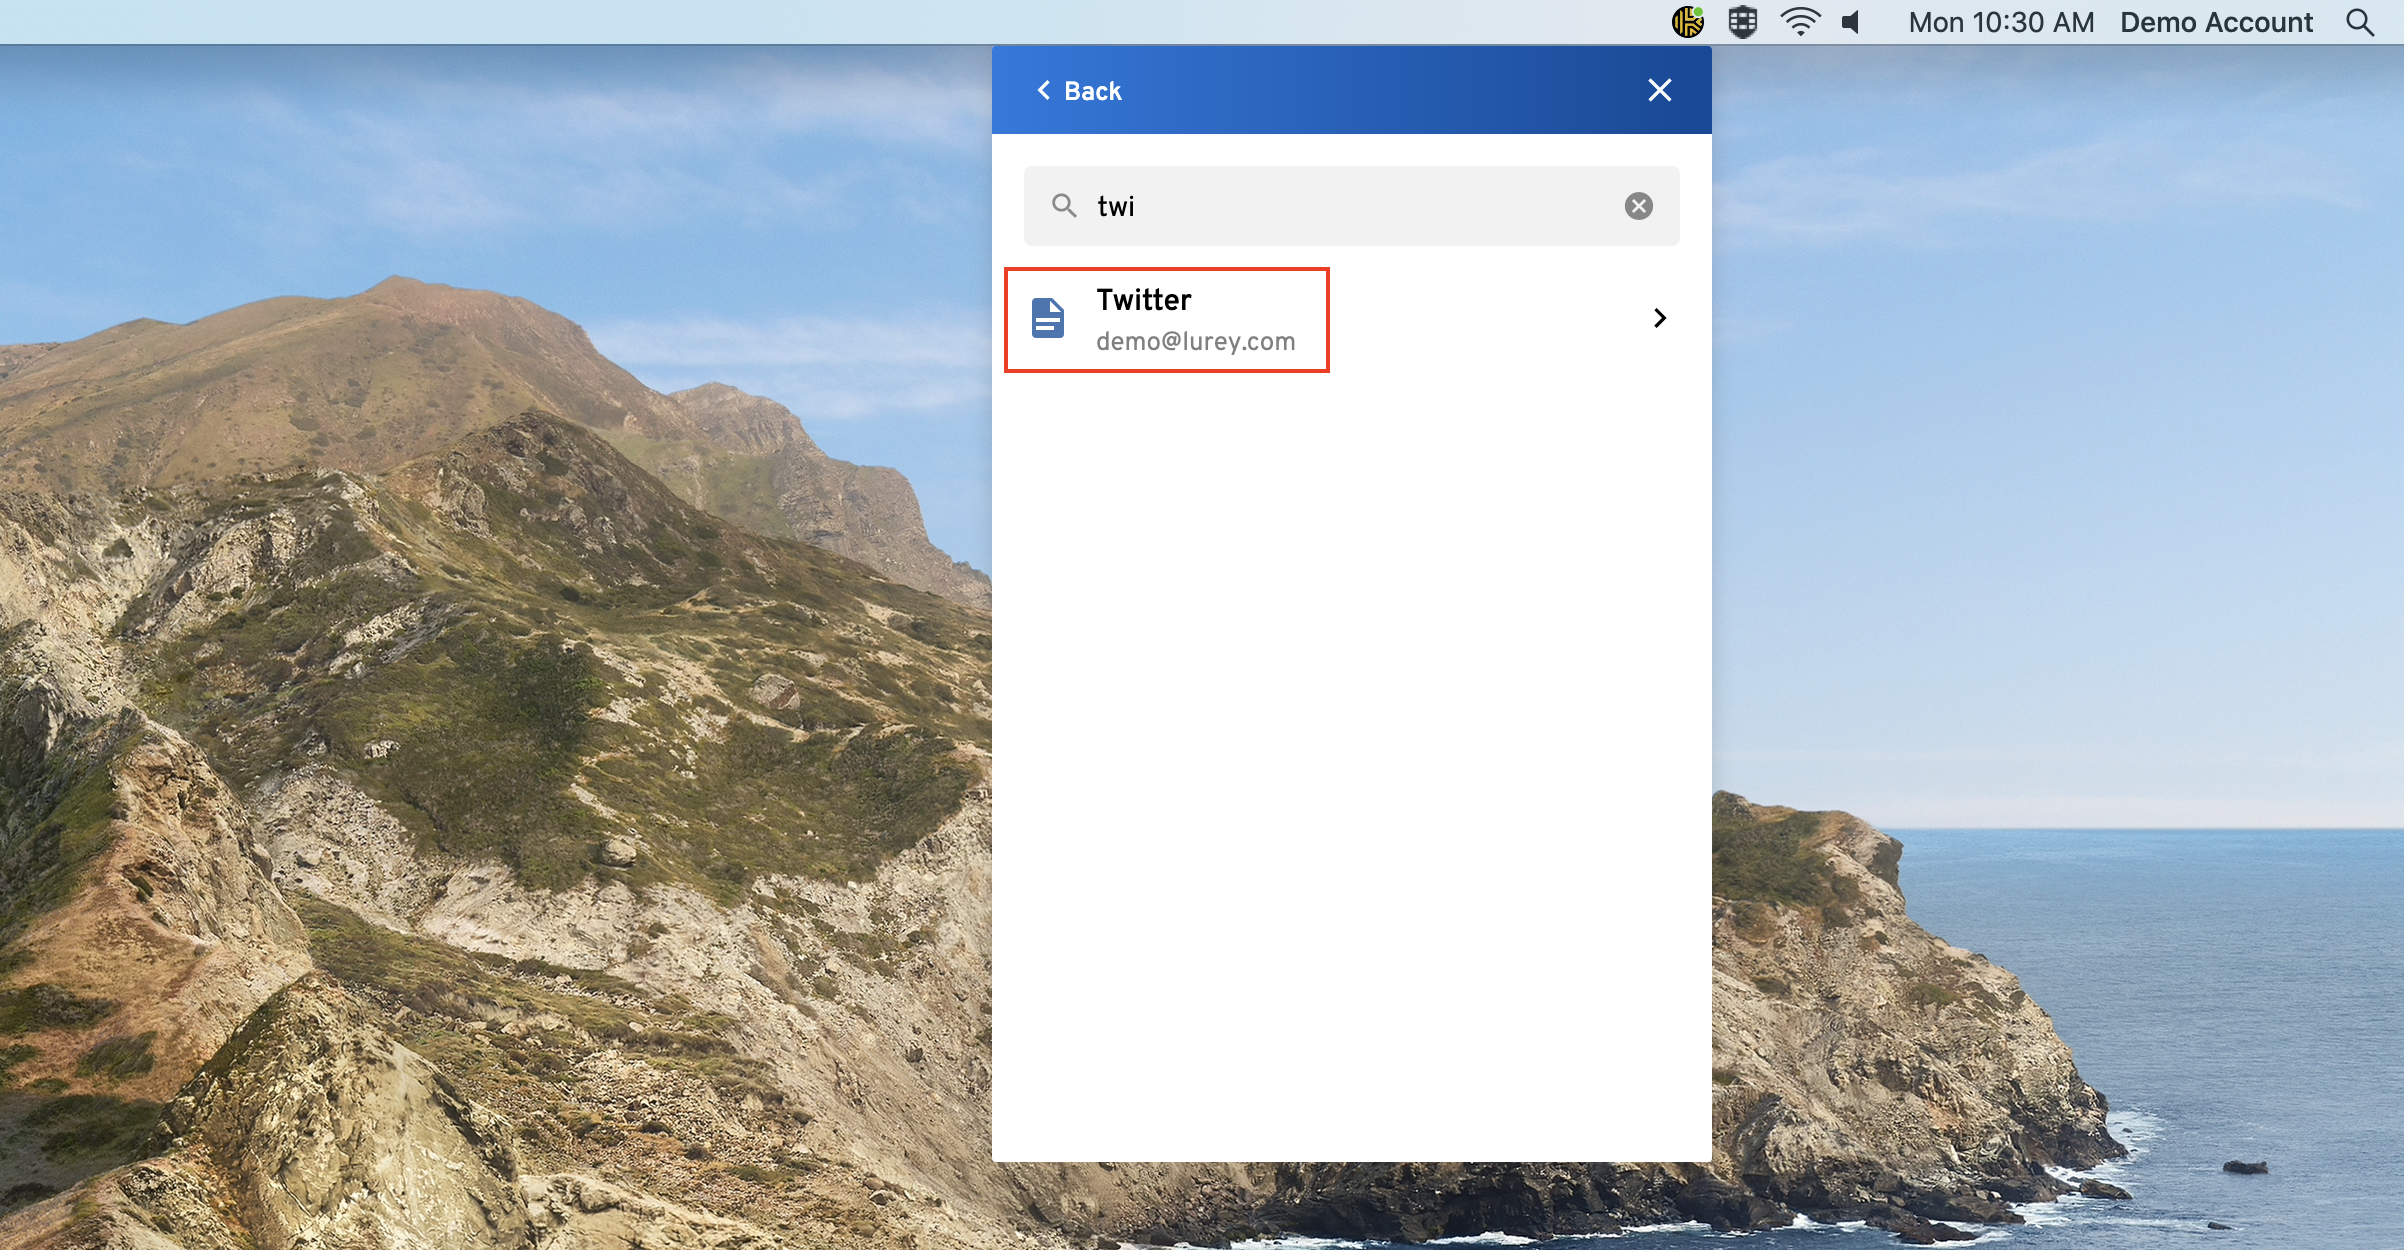Expand the Twitter record chevron arrow
This screenshot has width=2404, height=1250.
point(1660,318)
